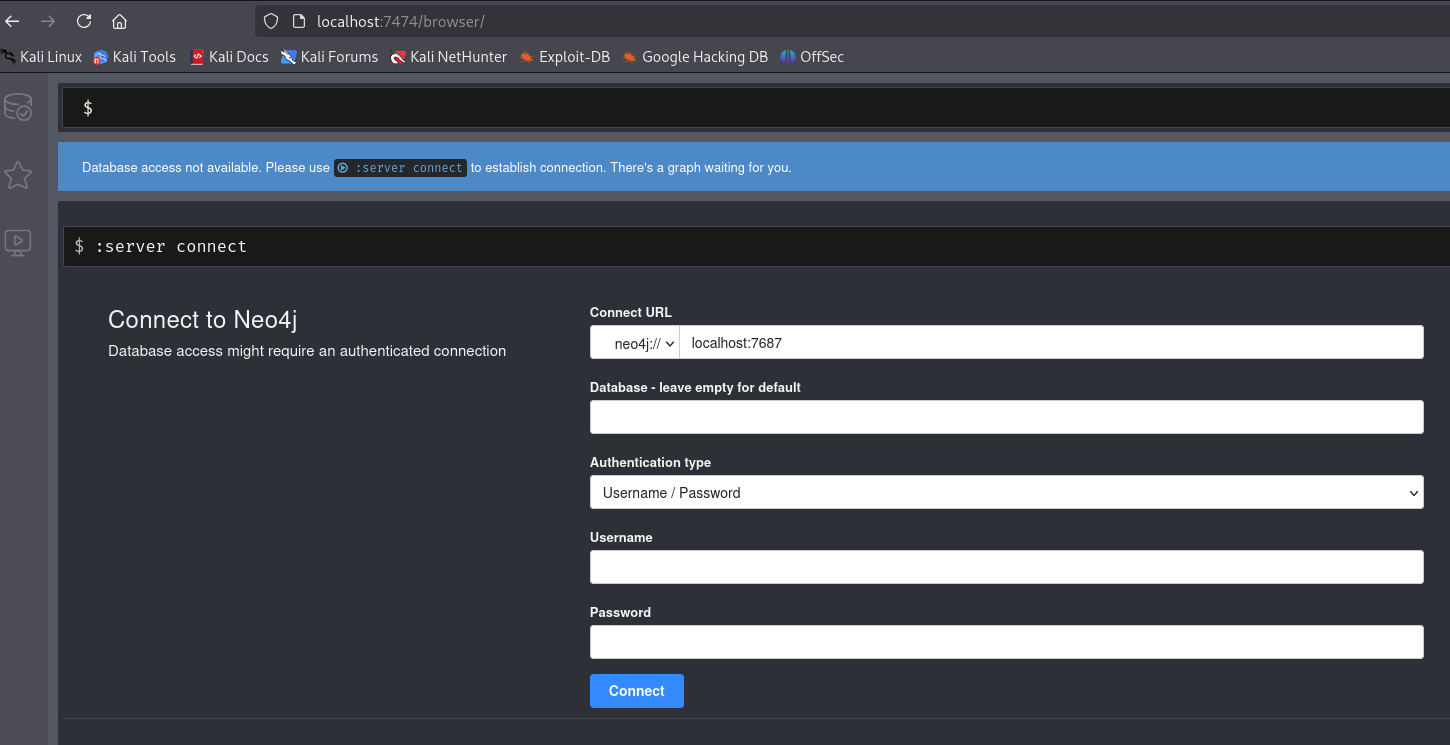Click the 'Connect to Neo4j' heading
The image size is (1450, 745).
[203, 320]
